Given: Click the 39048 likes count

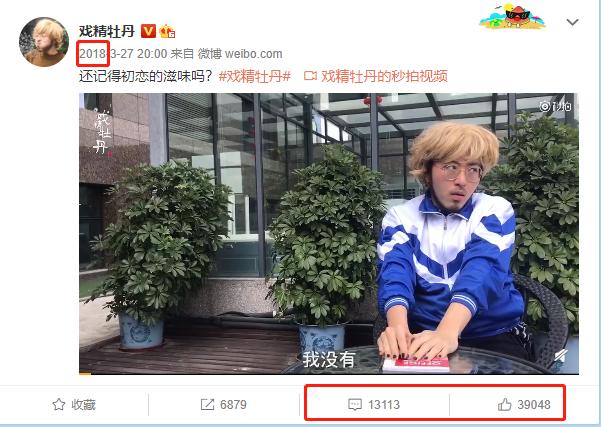Looking at the screenshot, I should (534, 405).
